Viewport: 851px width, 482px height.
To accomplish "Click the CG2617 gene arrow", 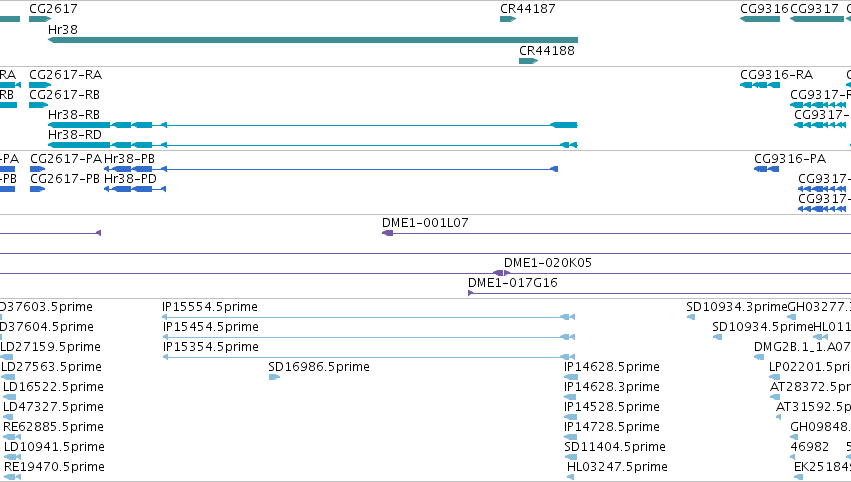I will pyautogui.click(x=40, y=19).
